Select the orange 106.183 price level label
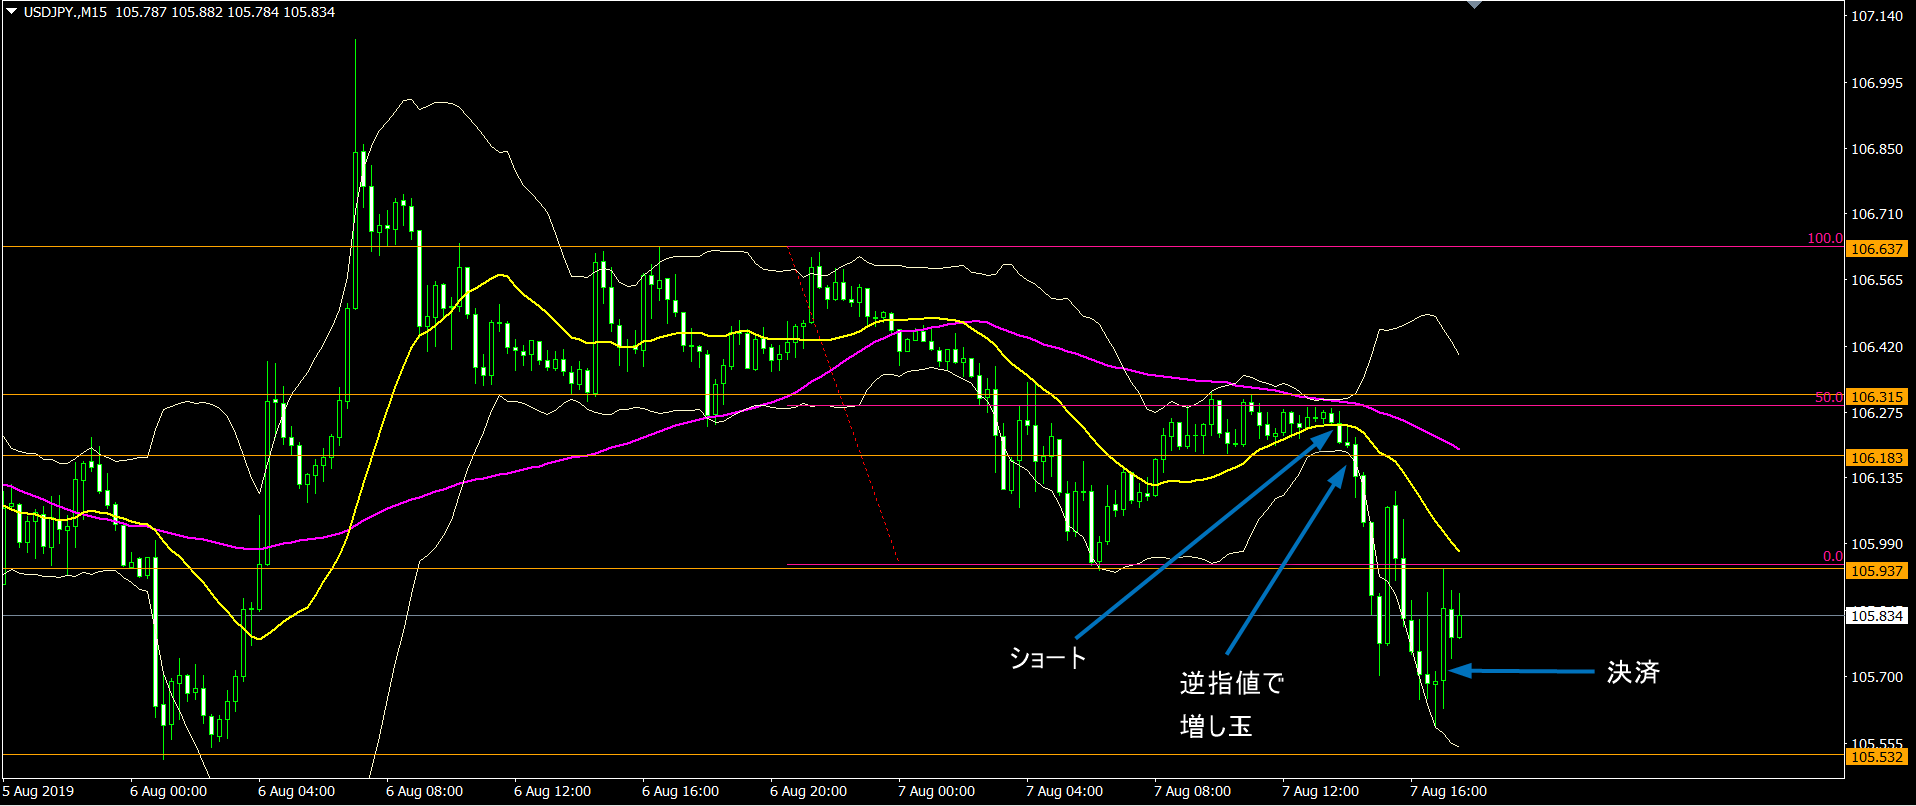 [x=1876, y=458]
